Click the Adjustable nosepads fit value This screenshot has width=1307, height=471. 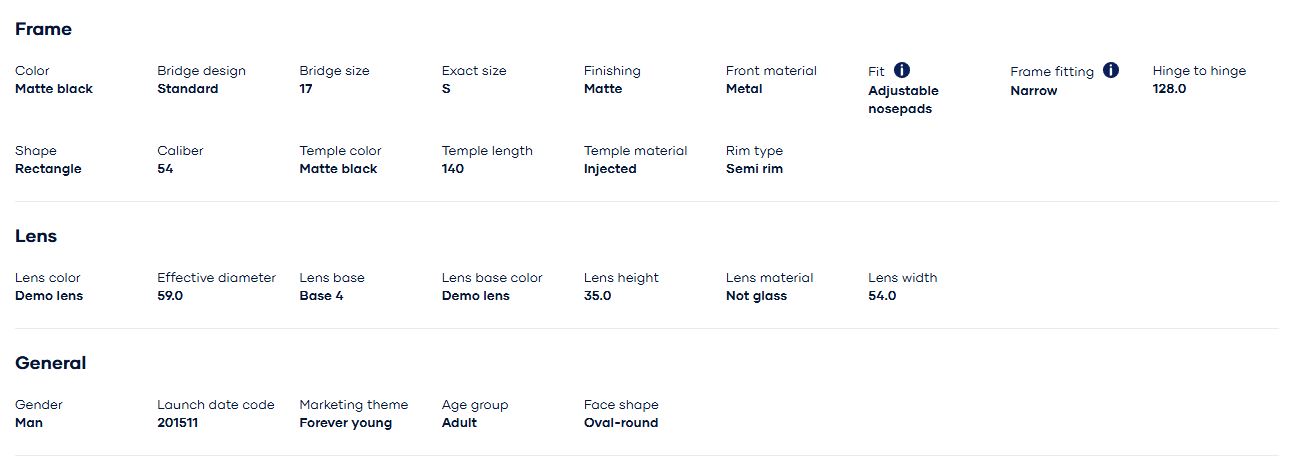[x=903, y=100]
